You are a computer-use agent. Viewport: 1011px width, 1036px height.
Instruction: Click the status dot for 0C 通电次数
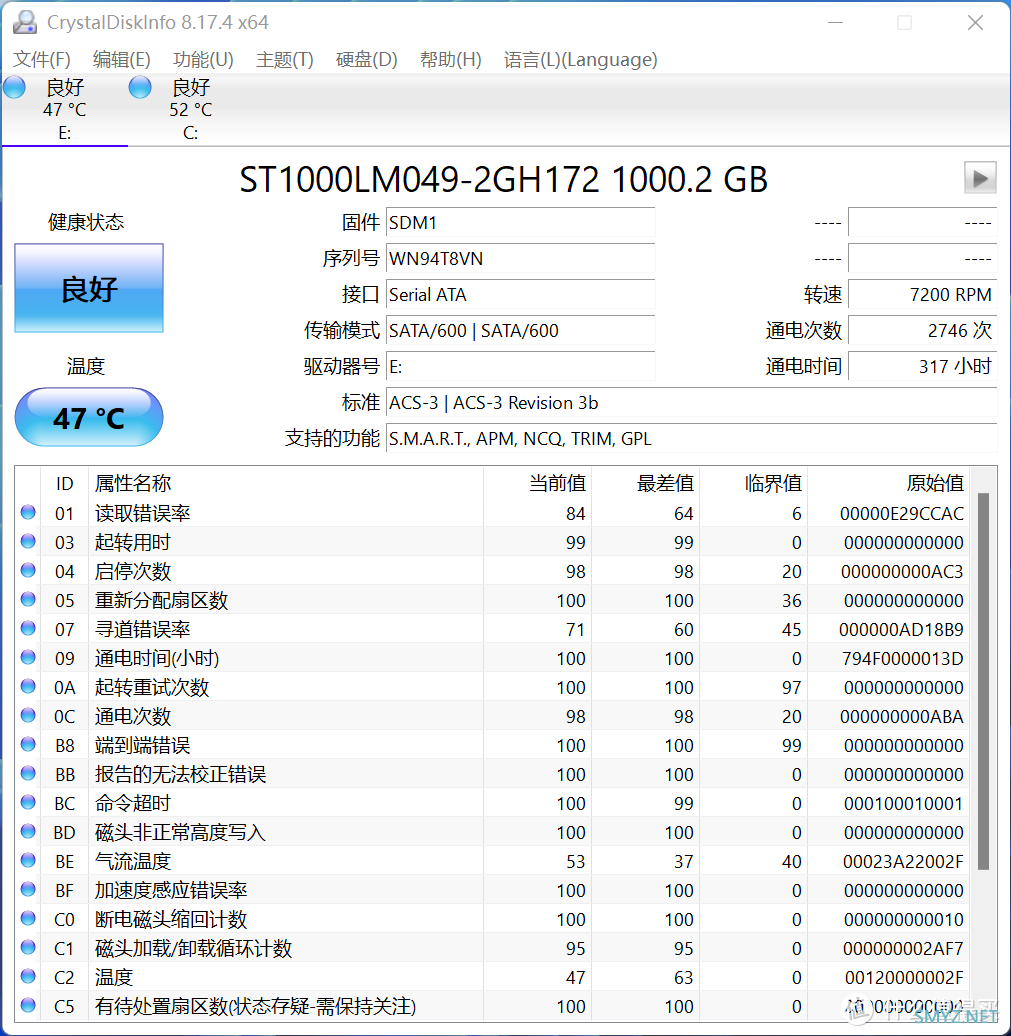pos(28,716)
